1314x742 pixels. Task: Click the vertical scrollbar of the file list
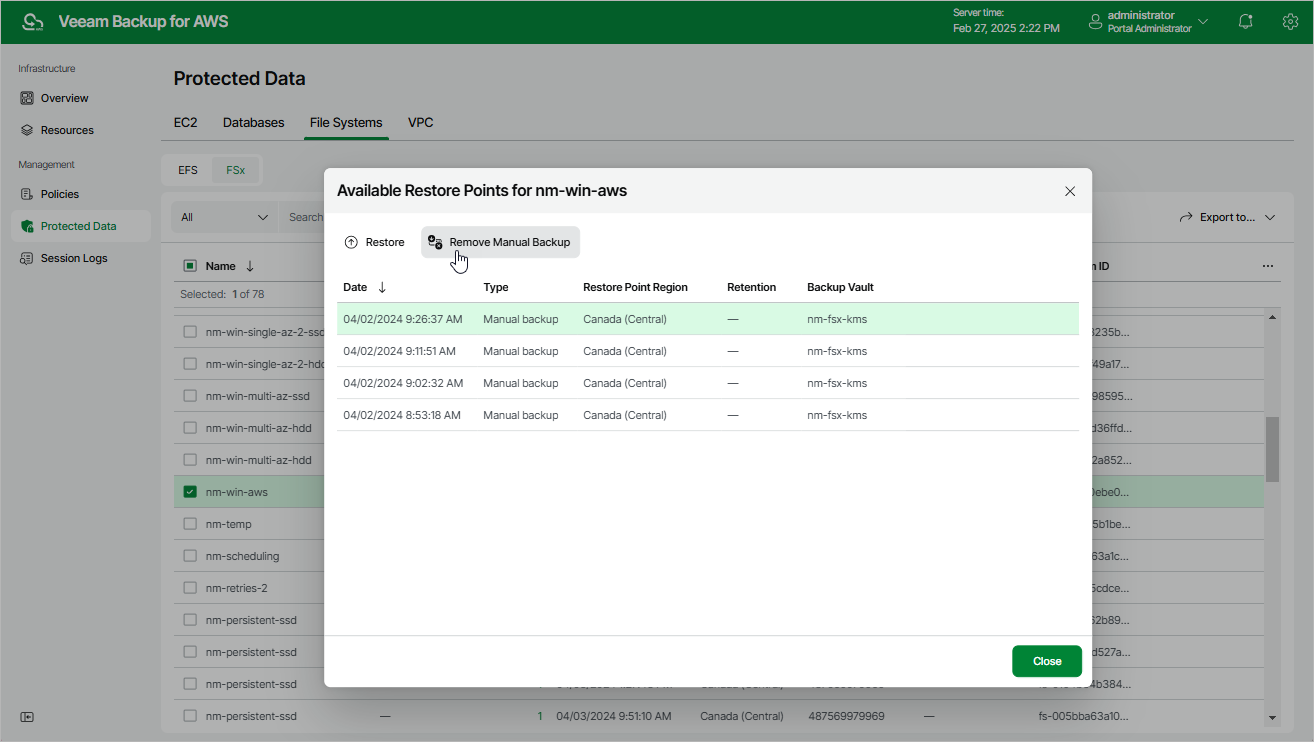tap(1274, 450)
